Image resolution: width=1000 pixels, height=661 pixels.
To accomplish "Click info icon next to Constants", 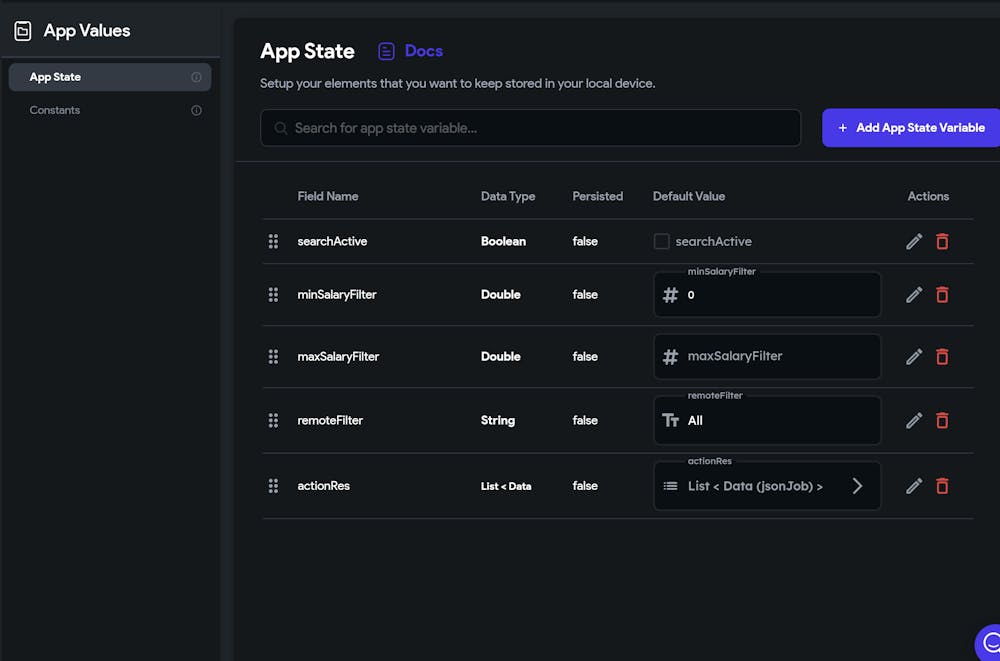I will tap(197, 110).
